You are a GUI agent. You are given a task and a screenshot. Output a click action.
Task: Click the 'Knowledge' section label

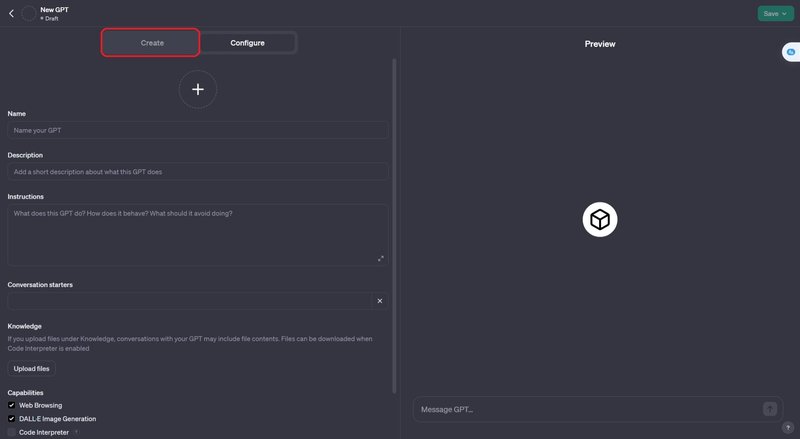[x=24, y=326]
